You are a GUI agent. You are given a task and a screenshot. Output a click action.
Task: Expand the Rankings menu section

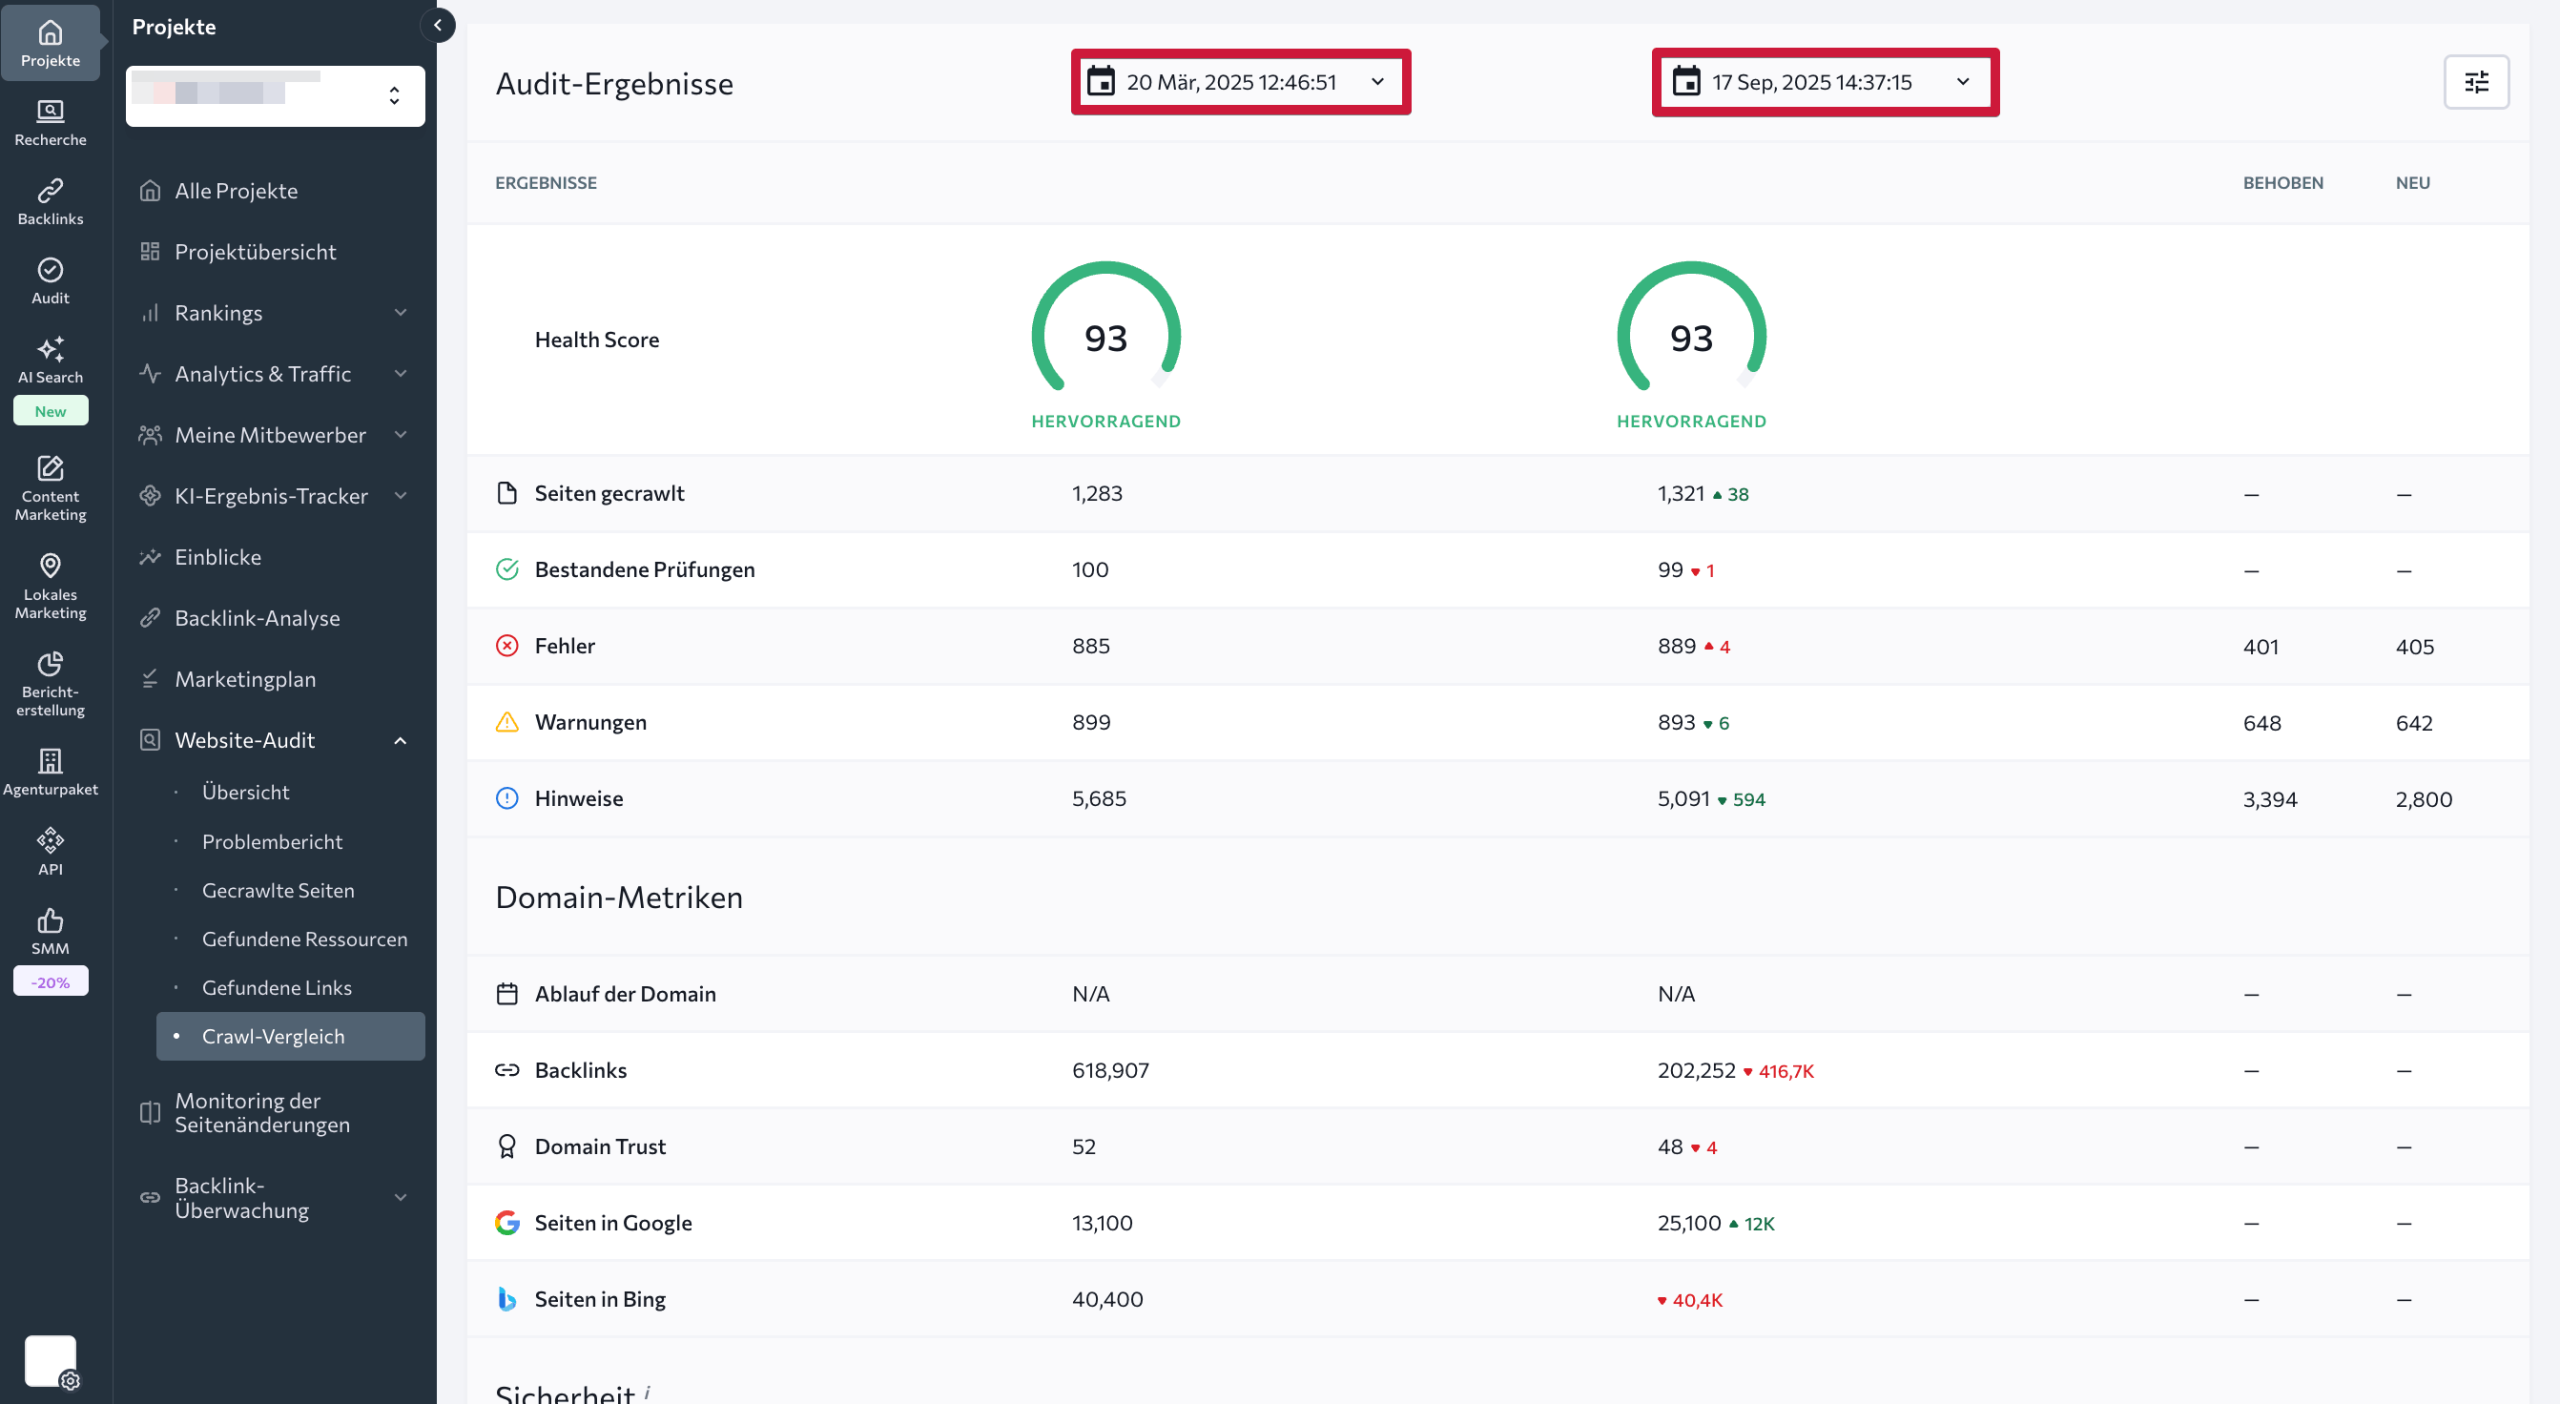tap(401, 312)
